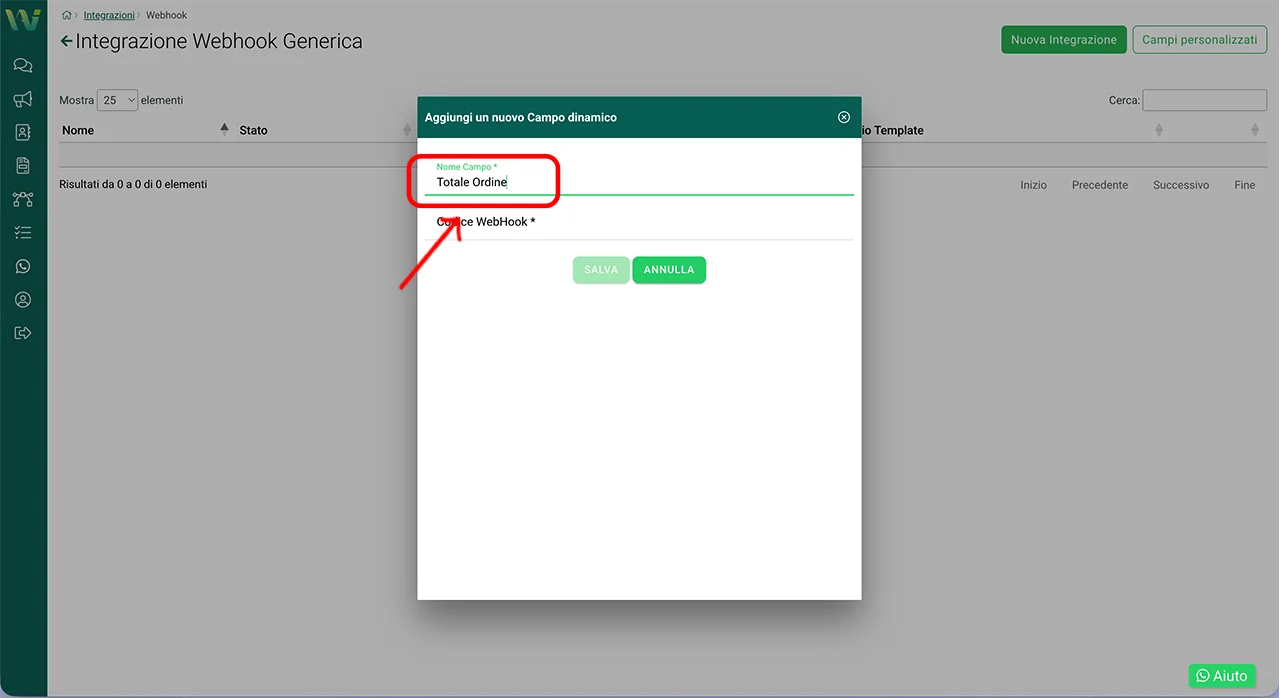Open the contacts address book icon
This screenshot has width=1280, height=698.
23,132
